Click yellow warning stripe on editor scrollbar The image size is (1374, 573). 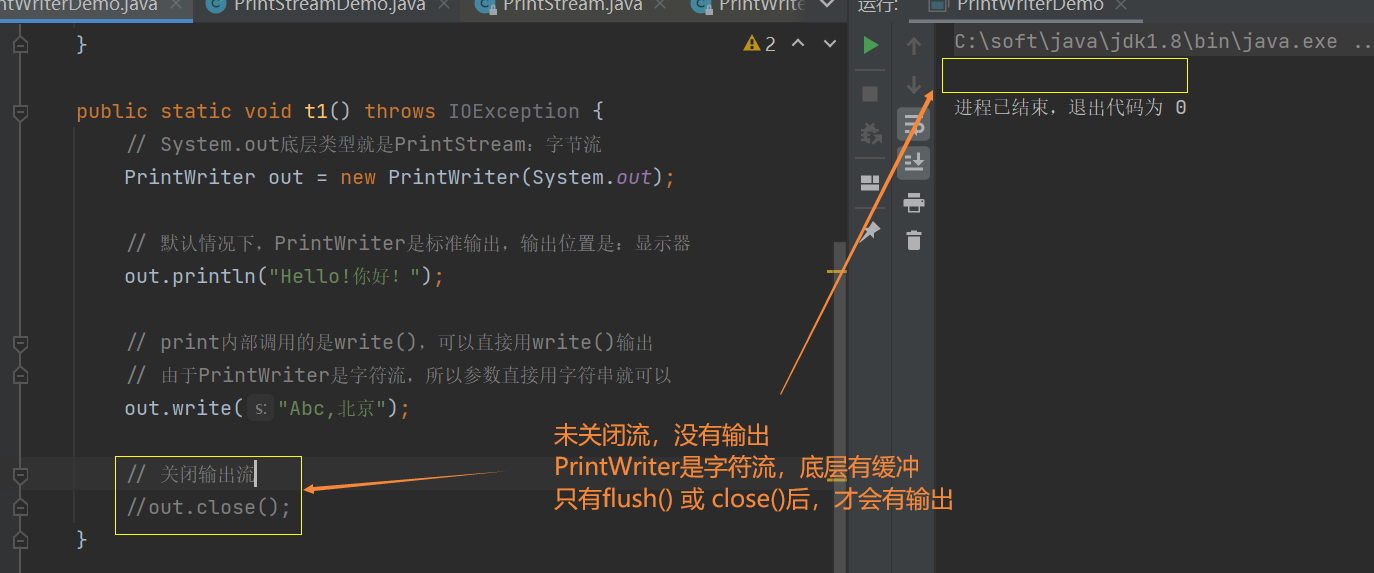point(836,272)
